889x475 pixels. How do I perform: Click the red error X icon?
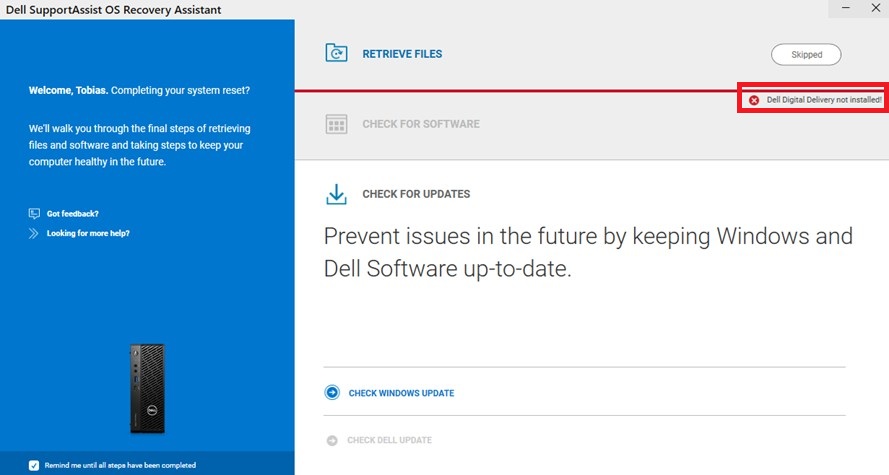click(x=754, y=100)
